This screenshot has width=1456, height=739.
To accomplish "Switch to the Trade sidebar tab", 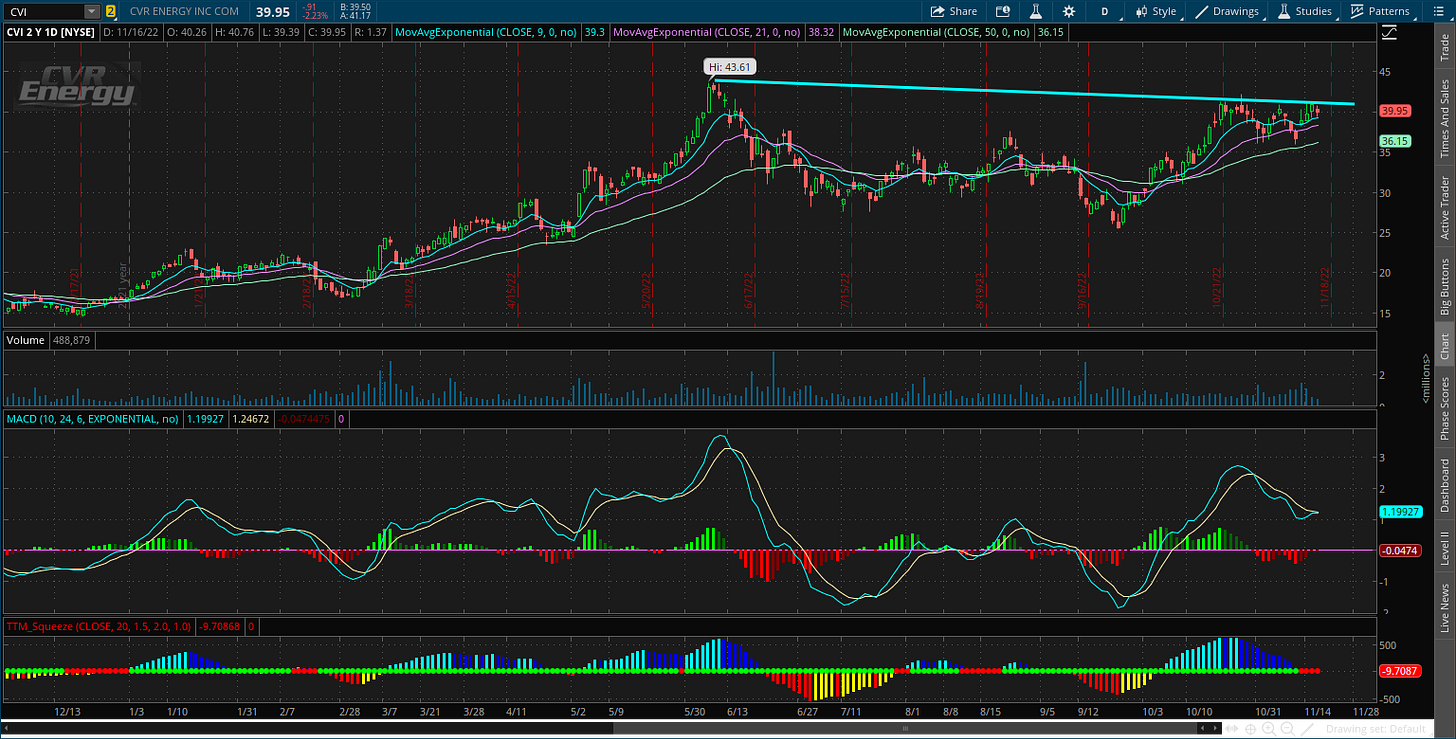I will point(1444,47).
